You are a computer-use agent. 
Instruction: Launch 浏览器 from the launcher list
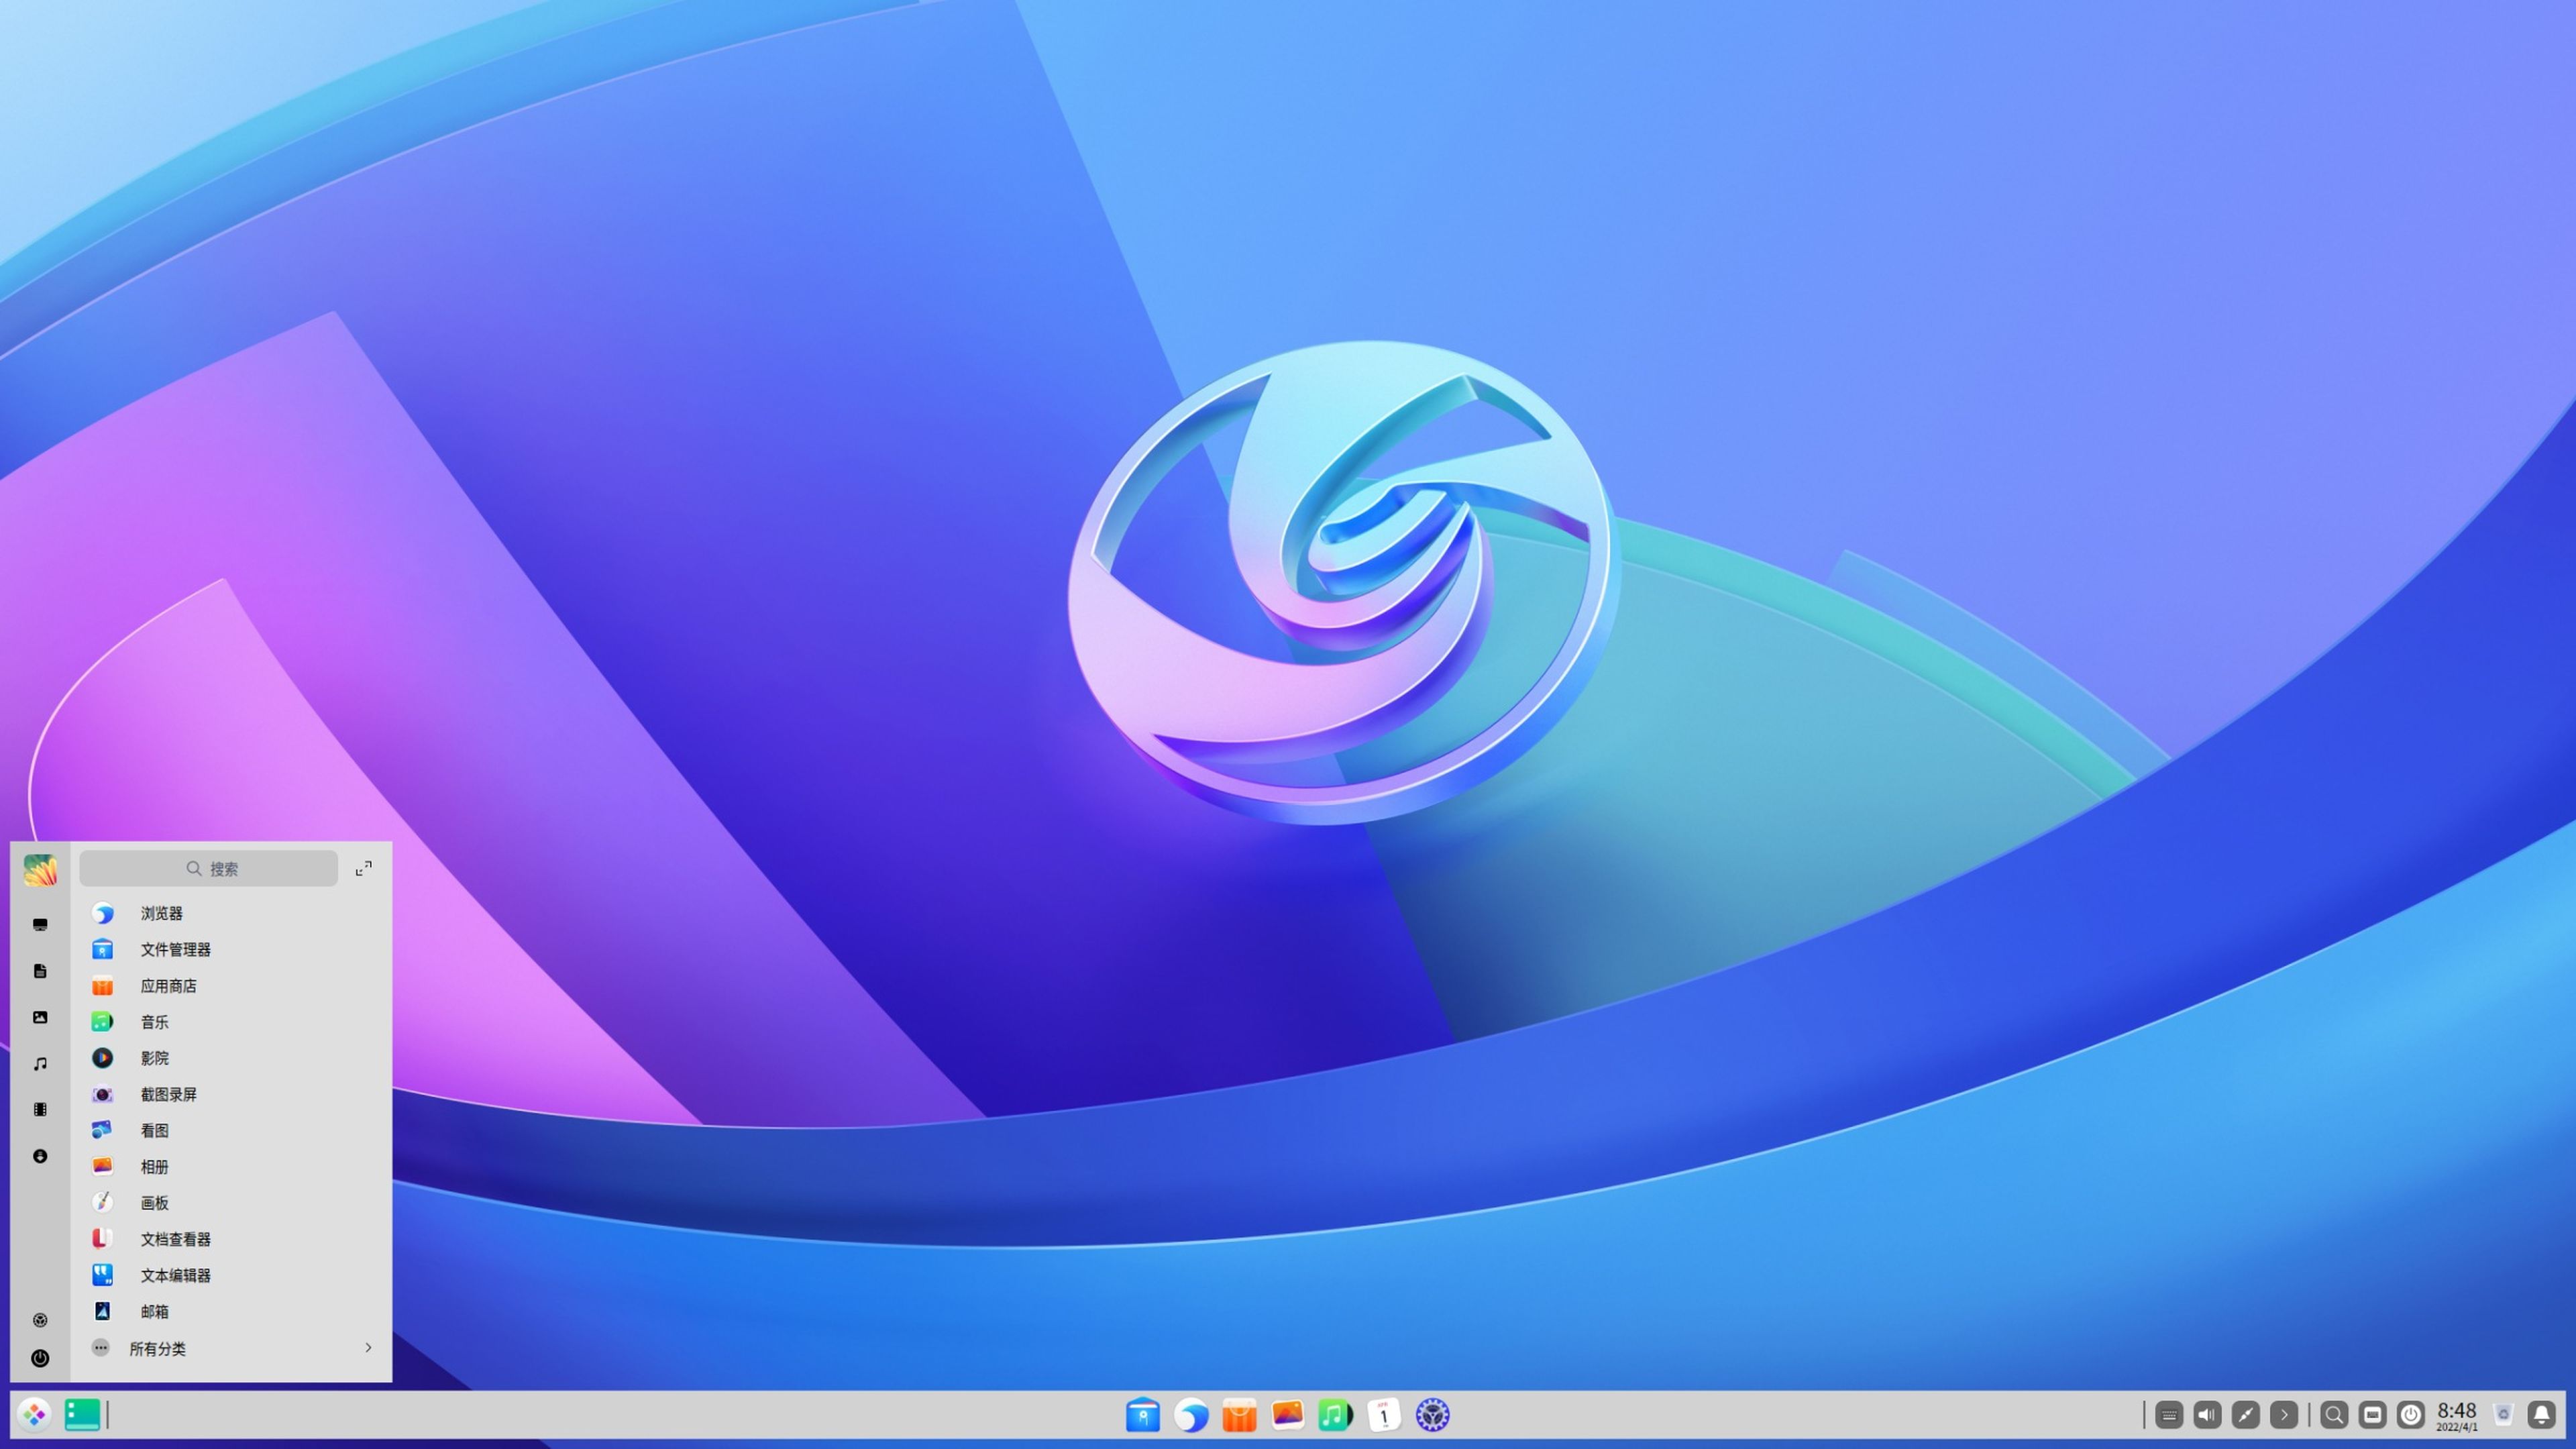[231, 913]
